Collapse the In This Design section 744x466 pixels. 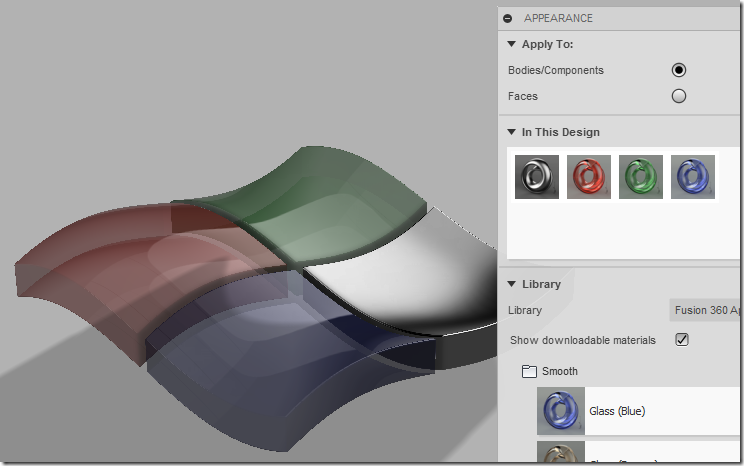pyautogui.click(x=512, y=132)
